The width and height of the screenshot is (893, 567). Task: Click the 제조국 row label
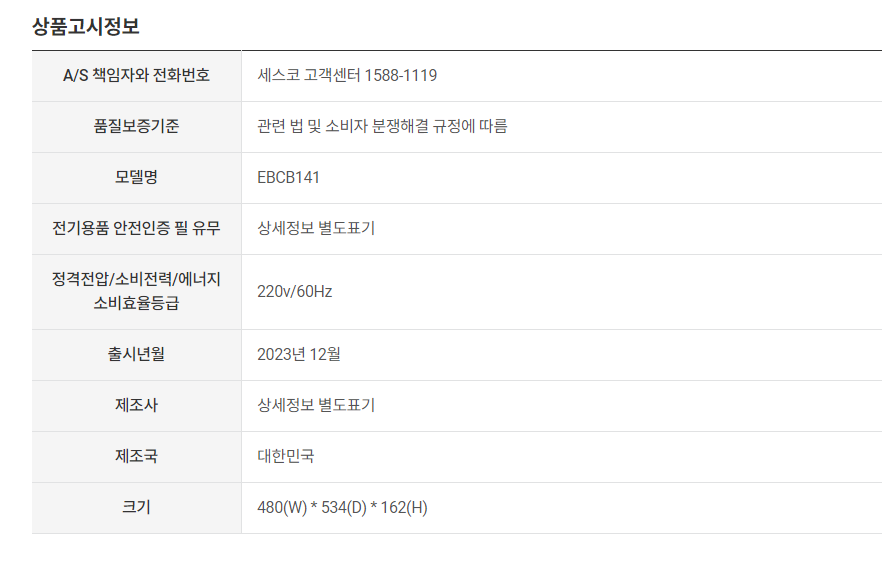pyautogui.click(x=136, y=456)
